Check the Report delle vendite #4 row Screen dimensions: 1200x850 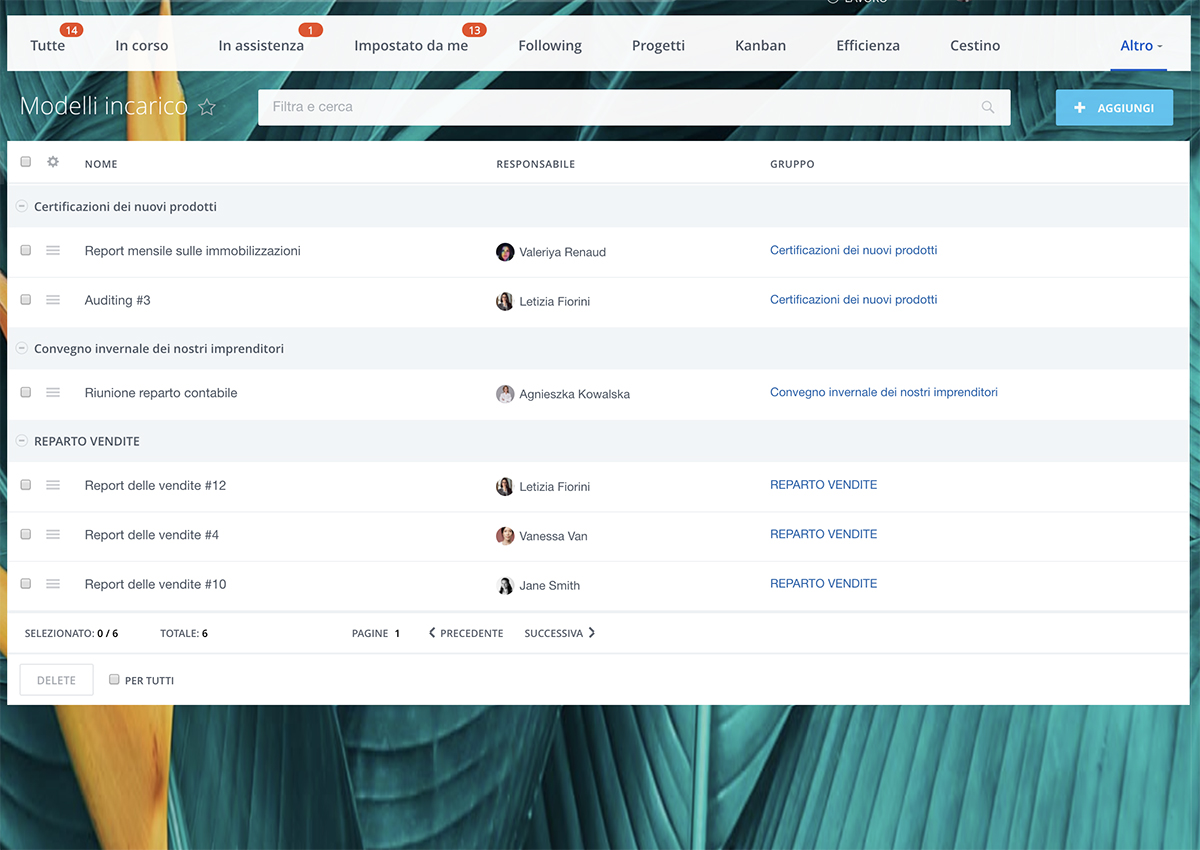click(26, 534)
